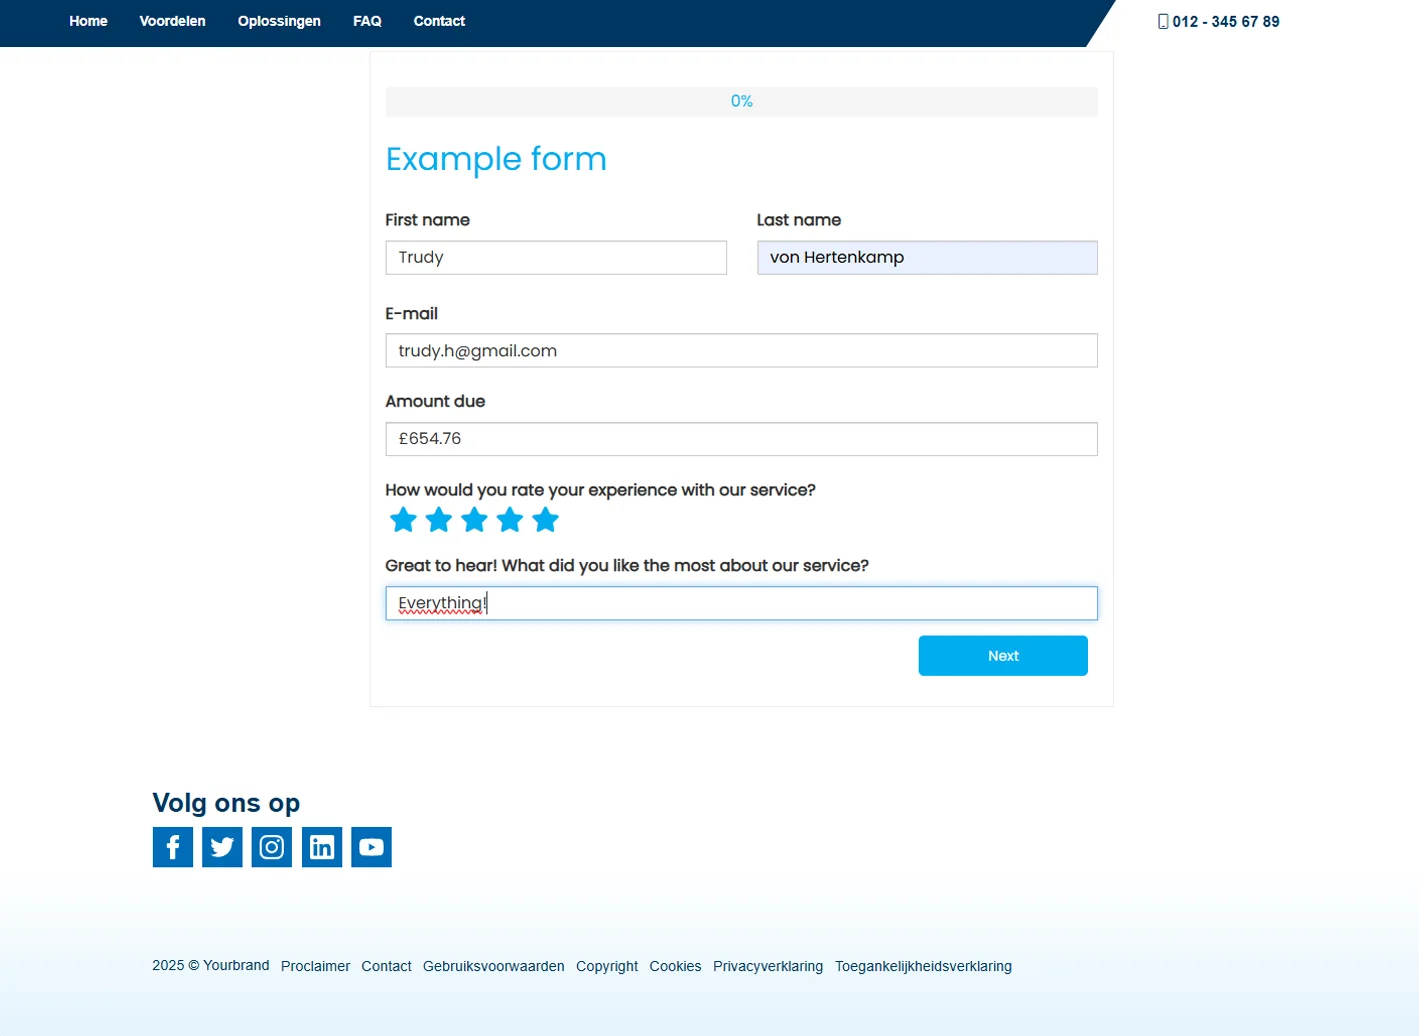
Task: Focus the Amount due input field
Action: point(741,438)
